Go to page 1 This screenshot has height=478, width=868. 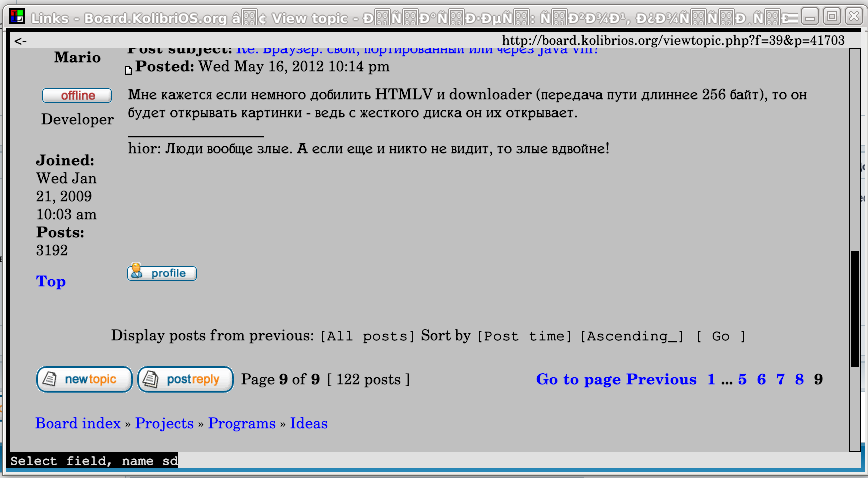(711, 379)
